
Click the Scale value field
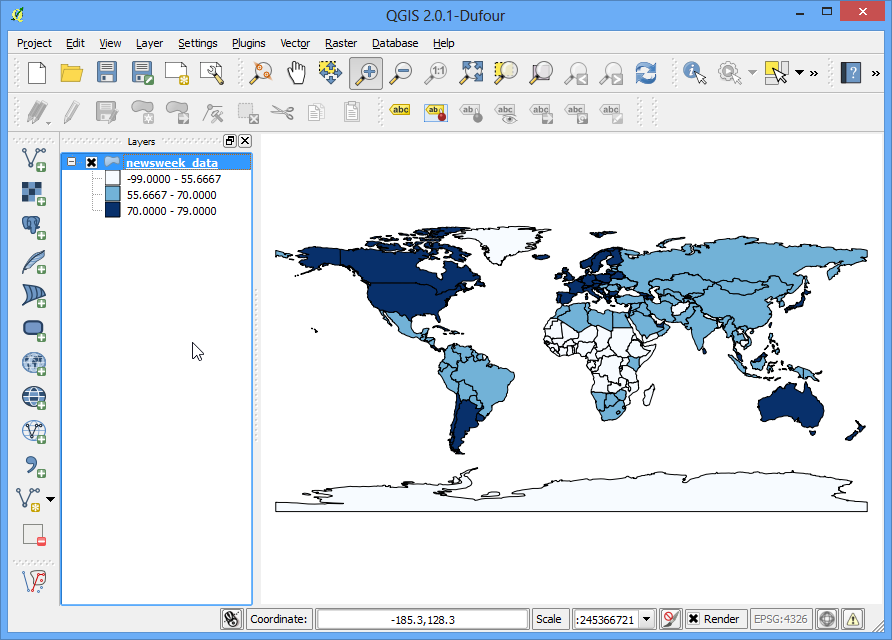(606, 620)
